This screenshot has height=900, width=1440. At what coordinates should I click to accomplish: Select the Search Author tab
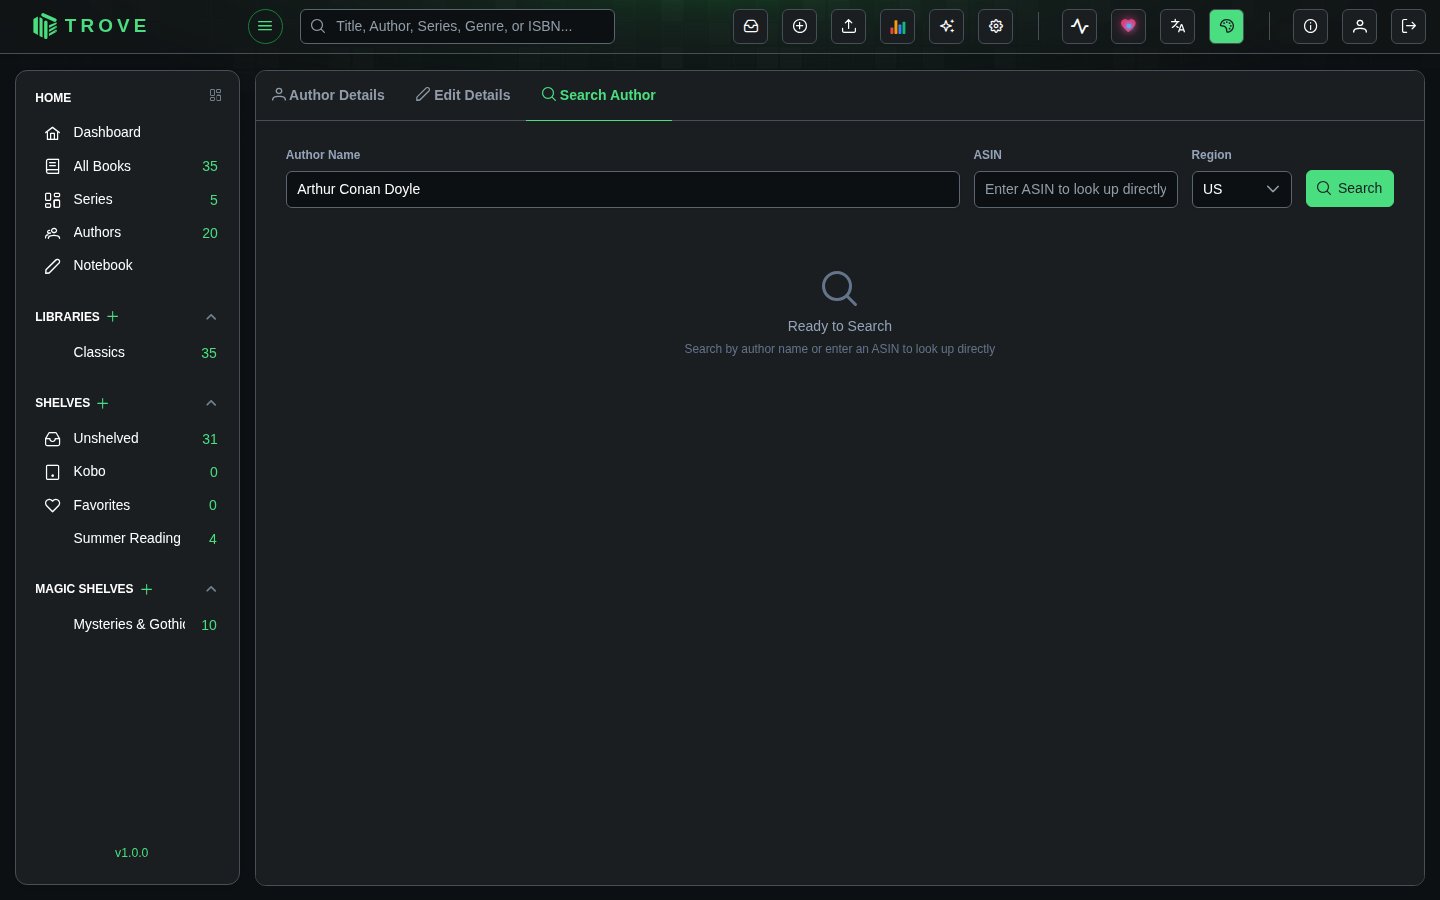599,95
